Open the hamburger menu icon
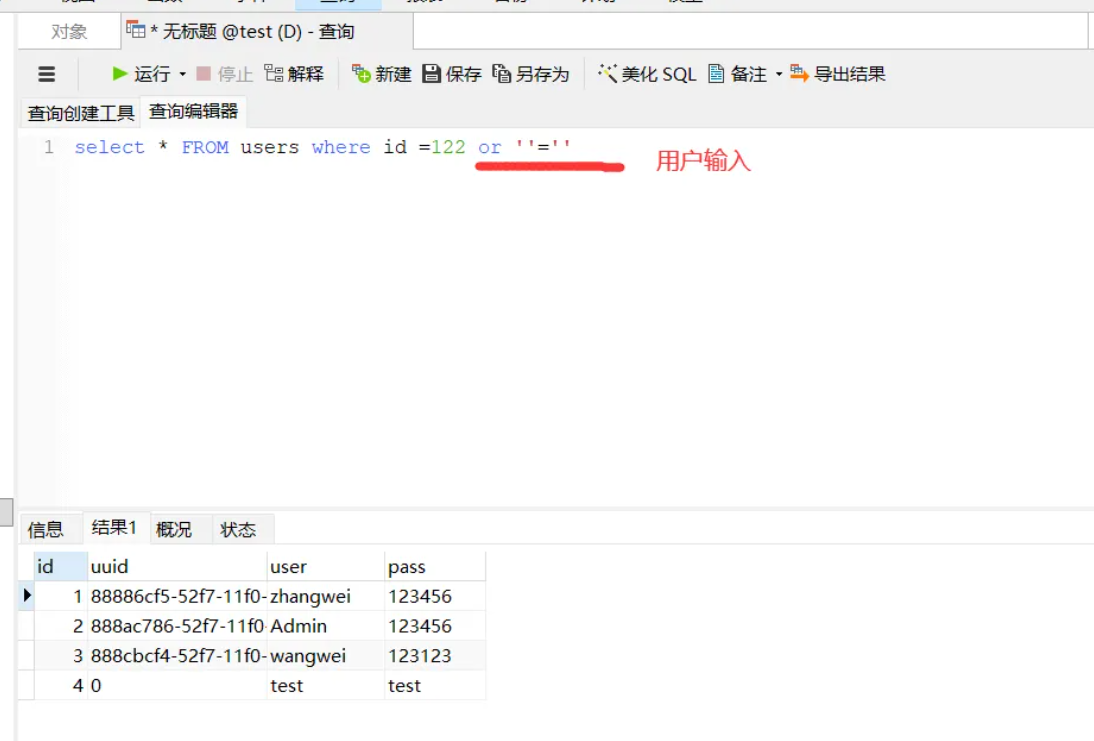The image size is (1094, 741). click(45, 73)
